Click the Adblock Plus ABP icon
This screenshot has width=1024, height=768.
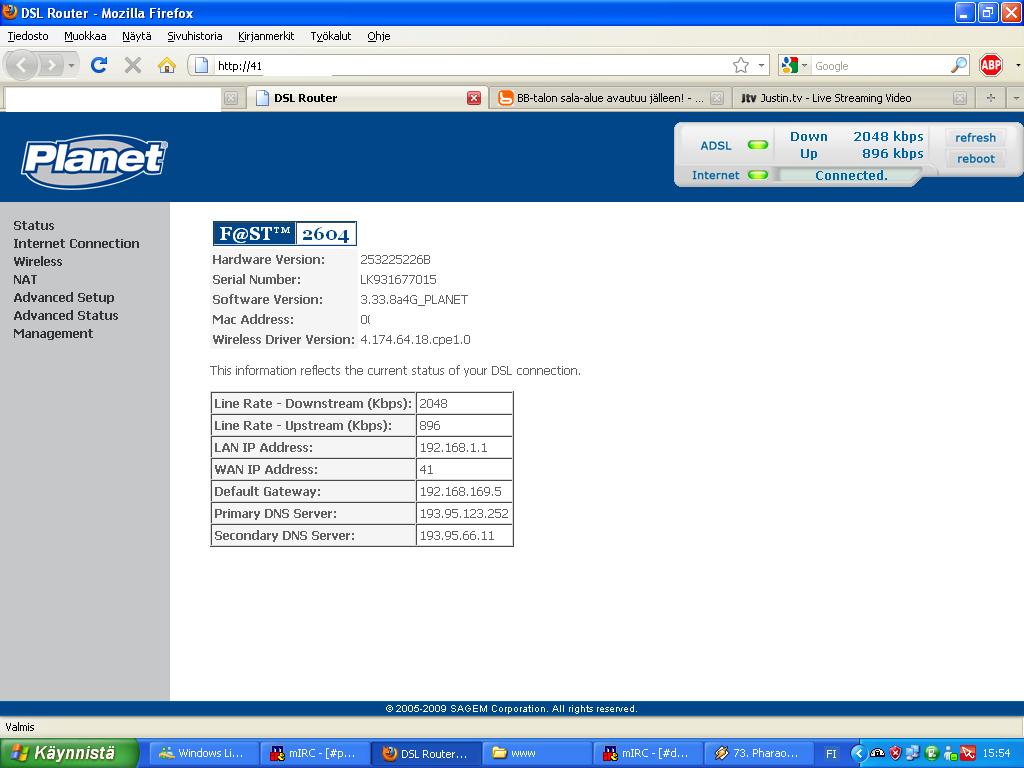coord(991,65)
